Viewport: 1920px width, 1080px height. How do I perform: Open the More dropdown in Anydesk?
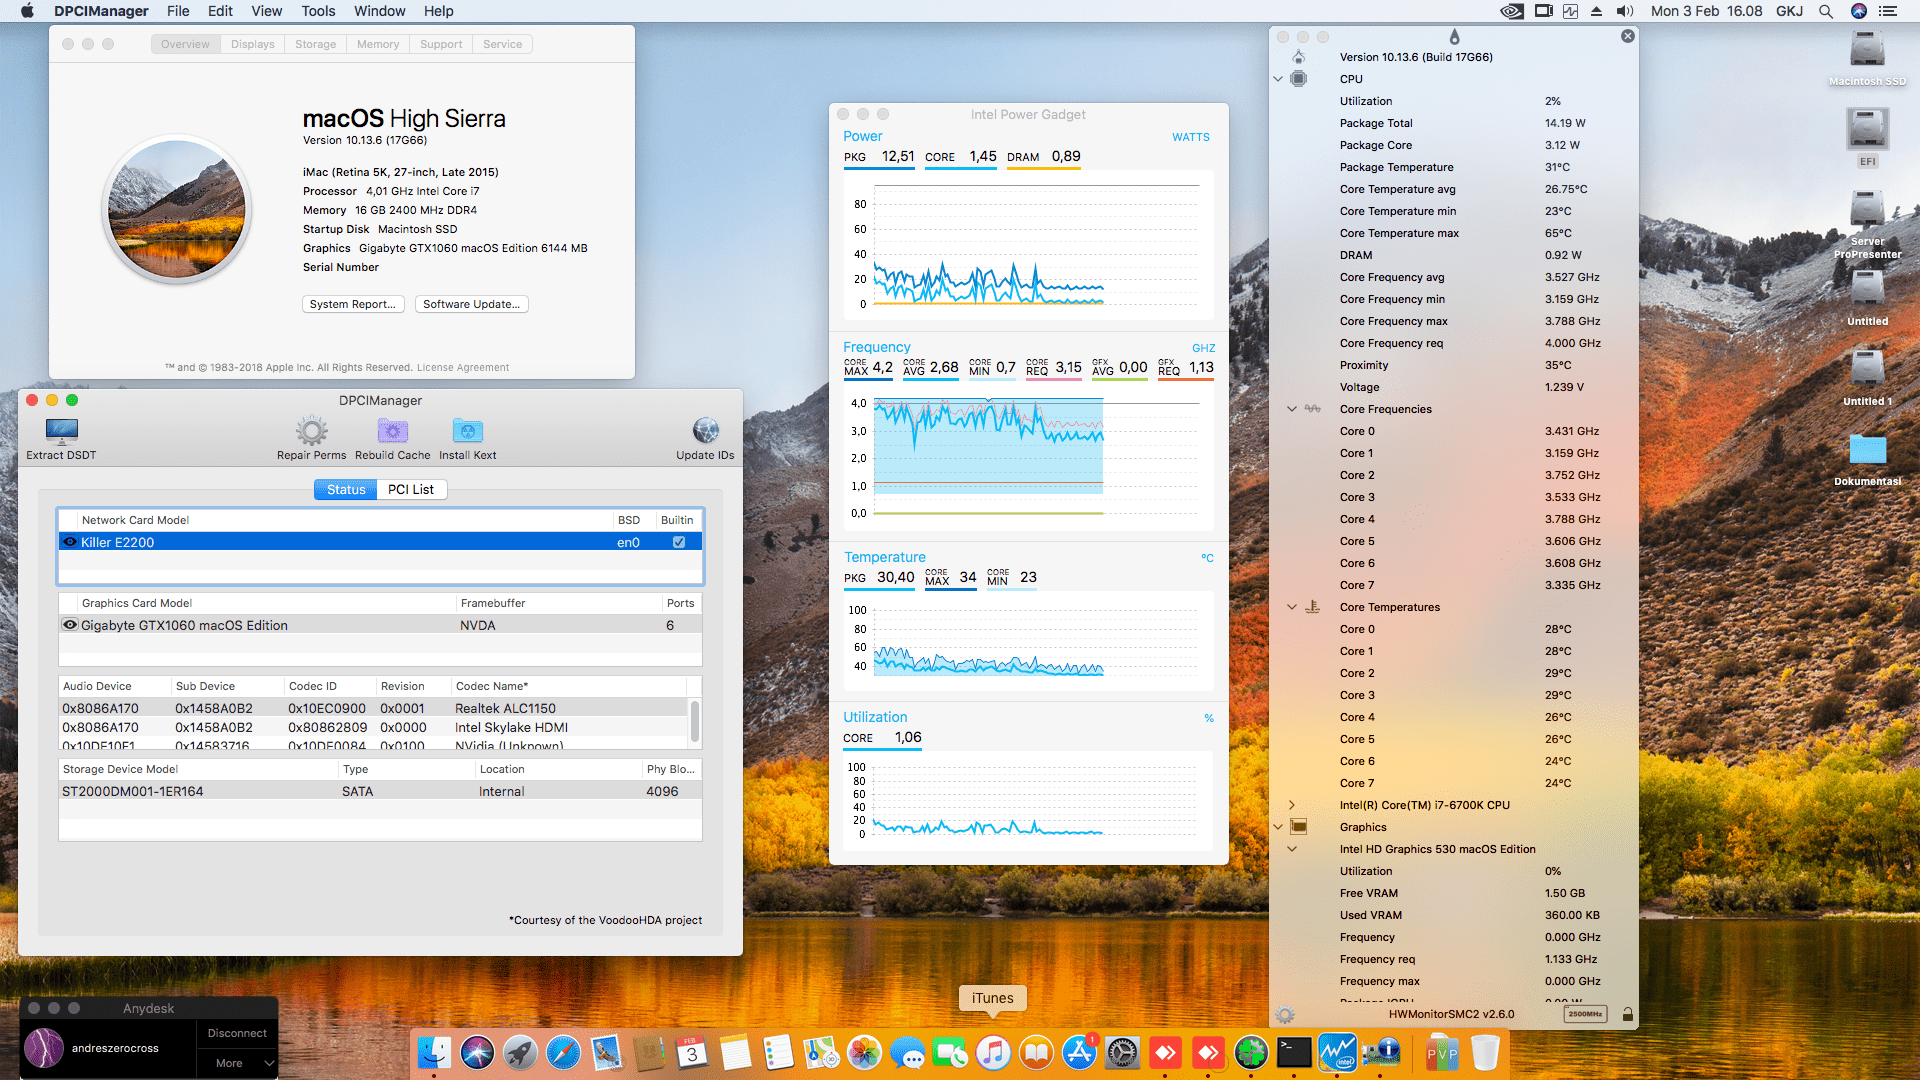237,1063
